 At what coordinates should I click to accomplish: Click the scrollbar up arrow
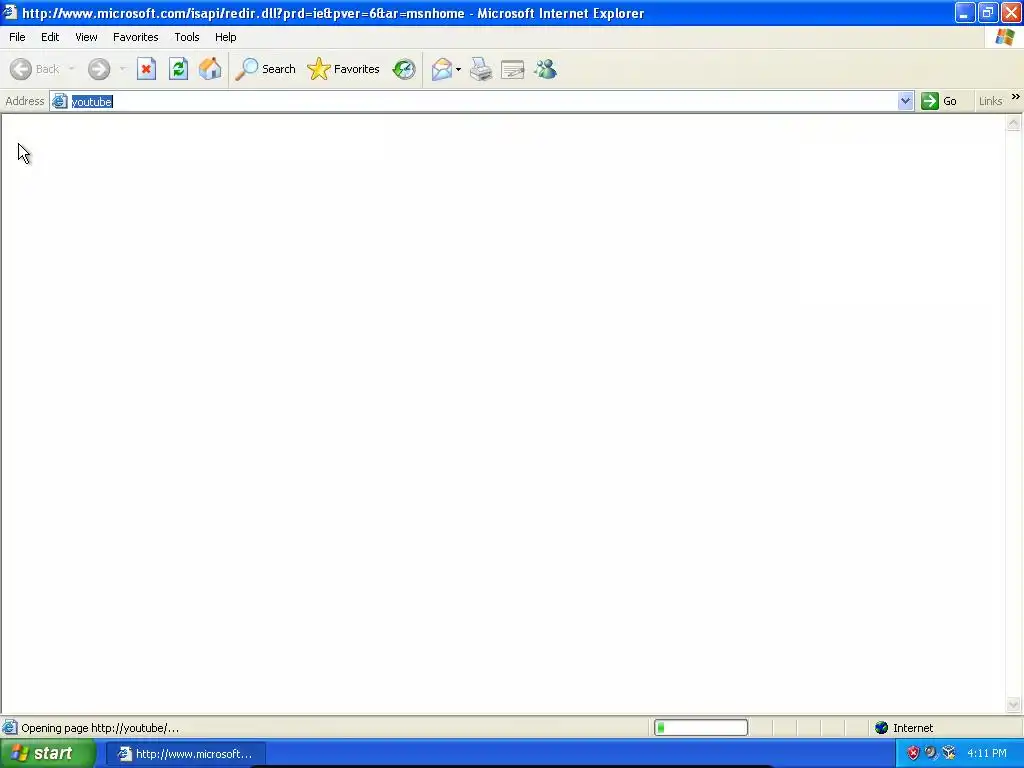click(1014, 123)
